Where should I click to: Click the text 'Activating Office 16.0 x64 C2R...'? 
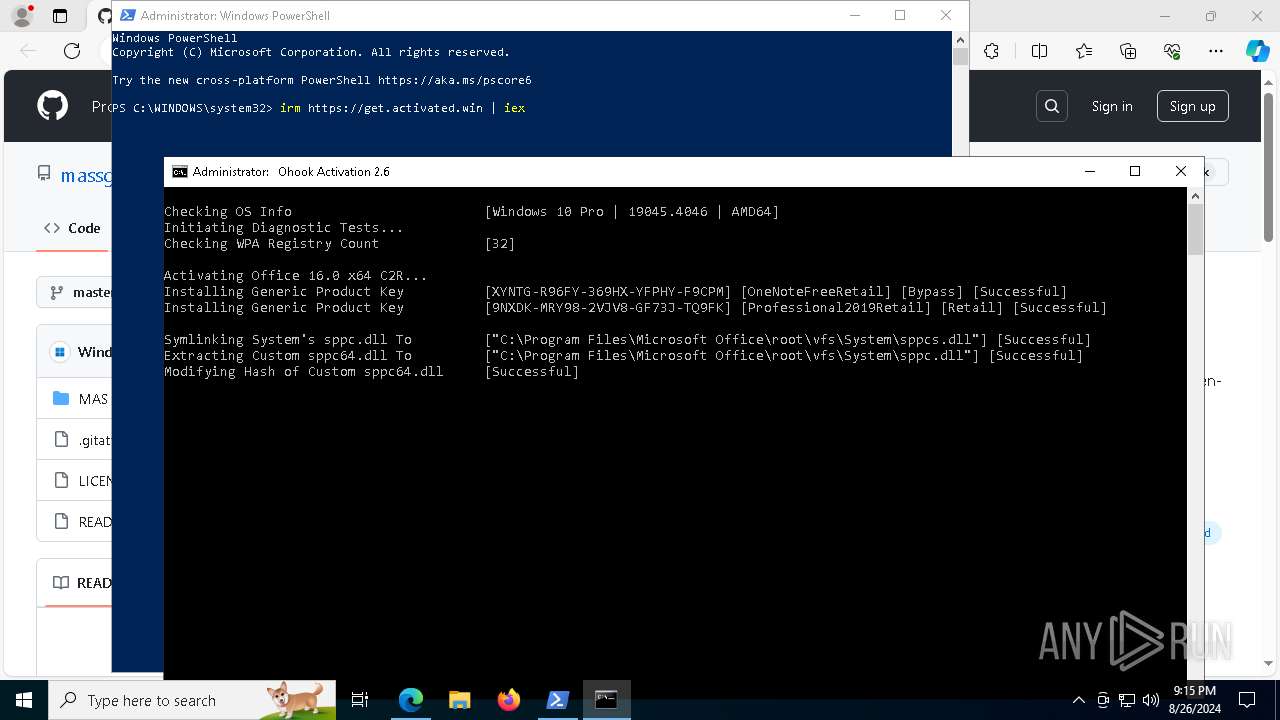(x=296, y=275)
